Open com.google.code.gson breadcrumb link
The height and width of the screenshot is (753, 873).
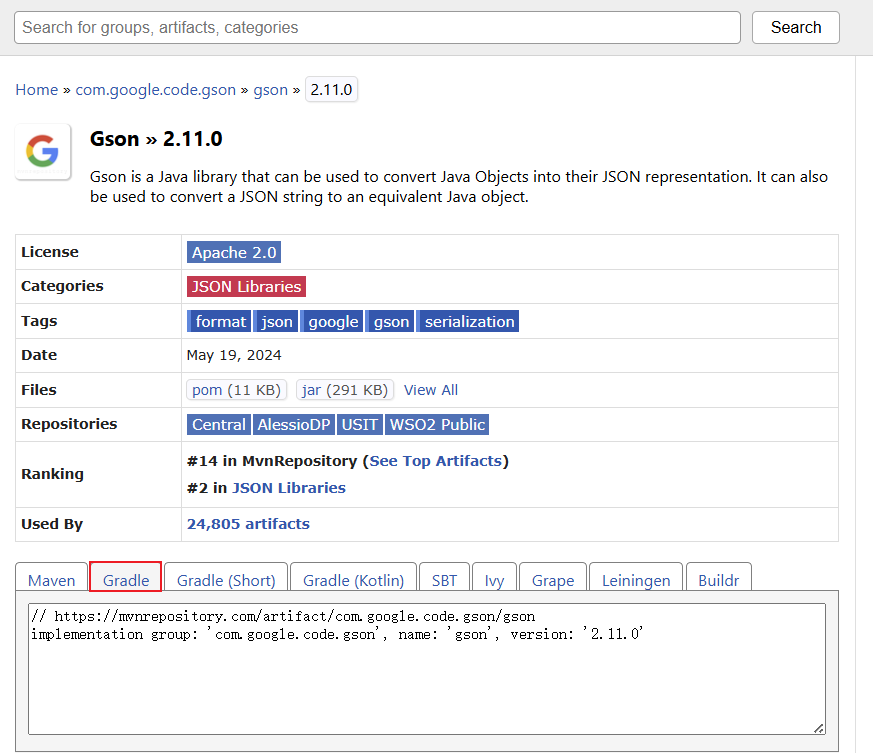[155, 90]
